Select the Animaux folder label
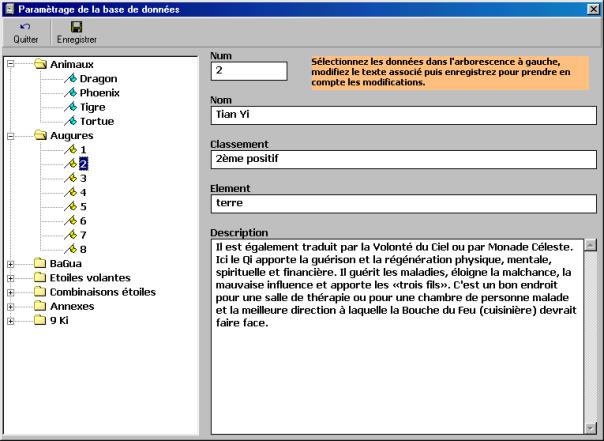 pos(72,64)
